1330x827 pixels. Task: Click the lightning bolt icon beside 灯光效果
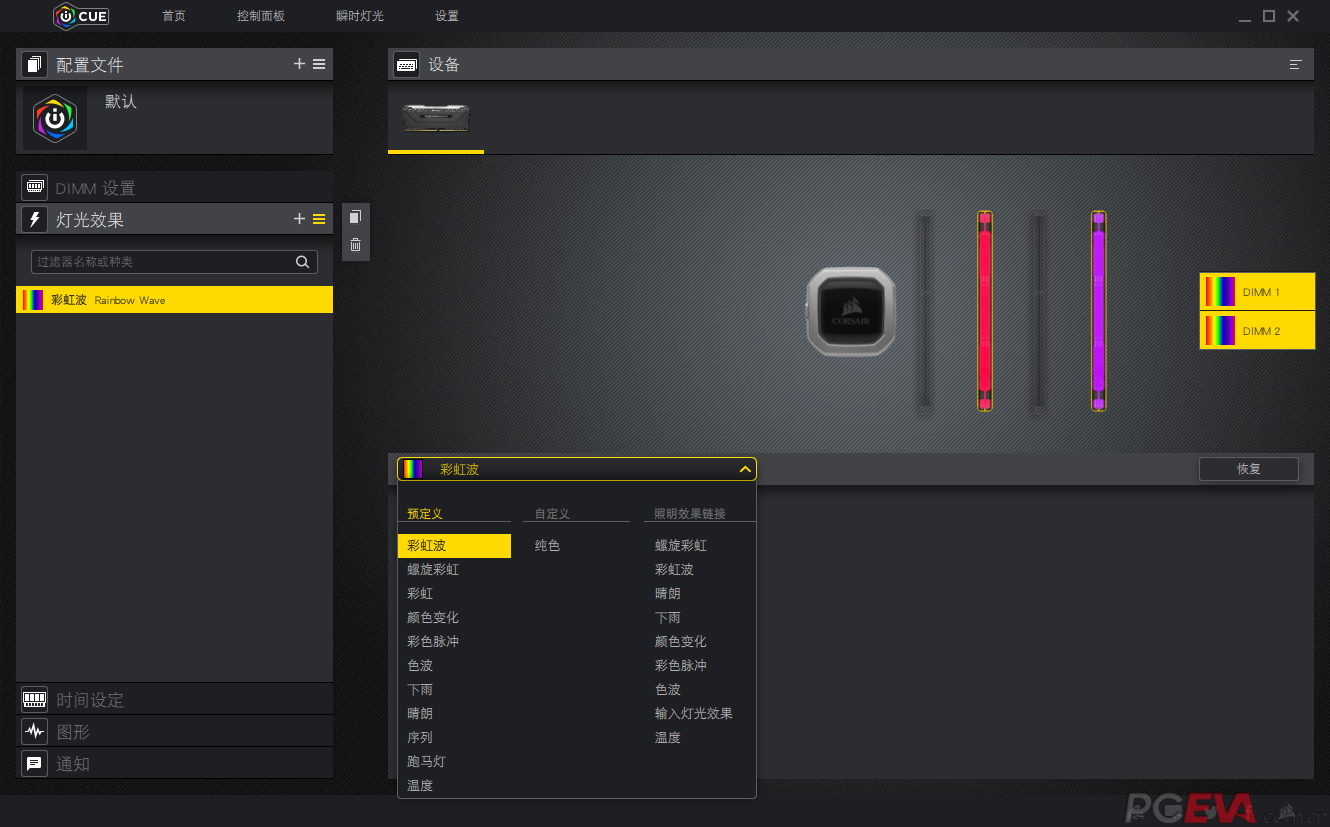click(33, 219)
